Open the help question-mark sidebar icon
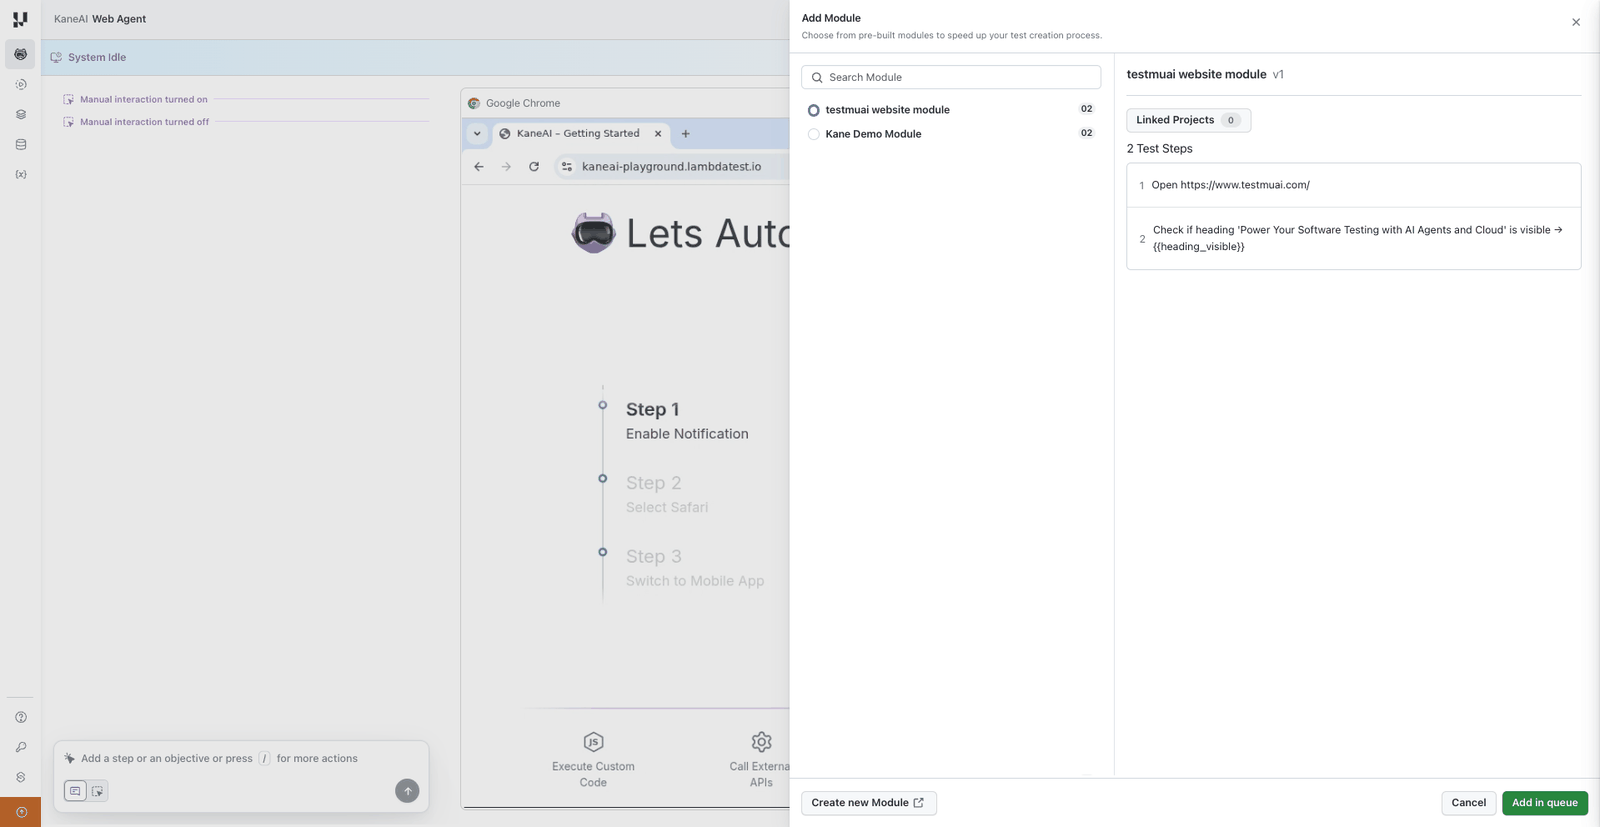1600x827 pixels. pos(20,717)
